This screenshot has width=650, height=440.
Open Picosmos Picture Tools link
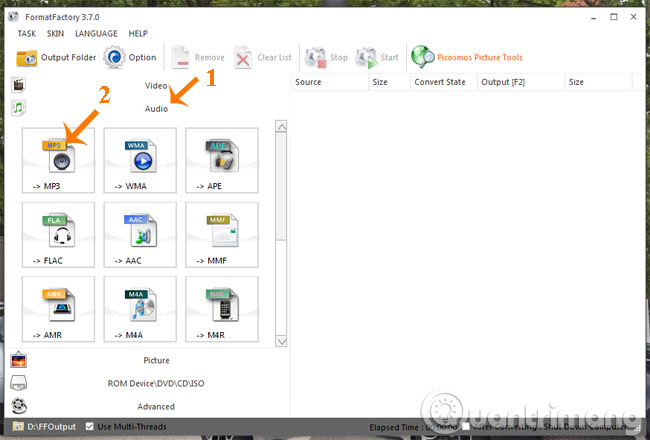tap(467, 57)
